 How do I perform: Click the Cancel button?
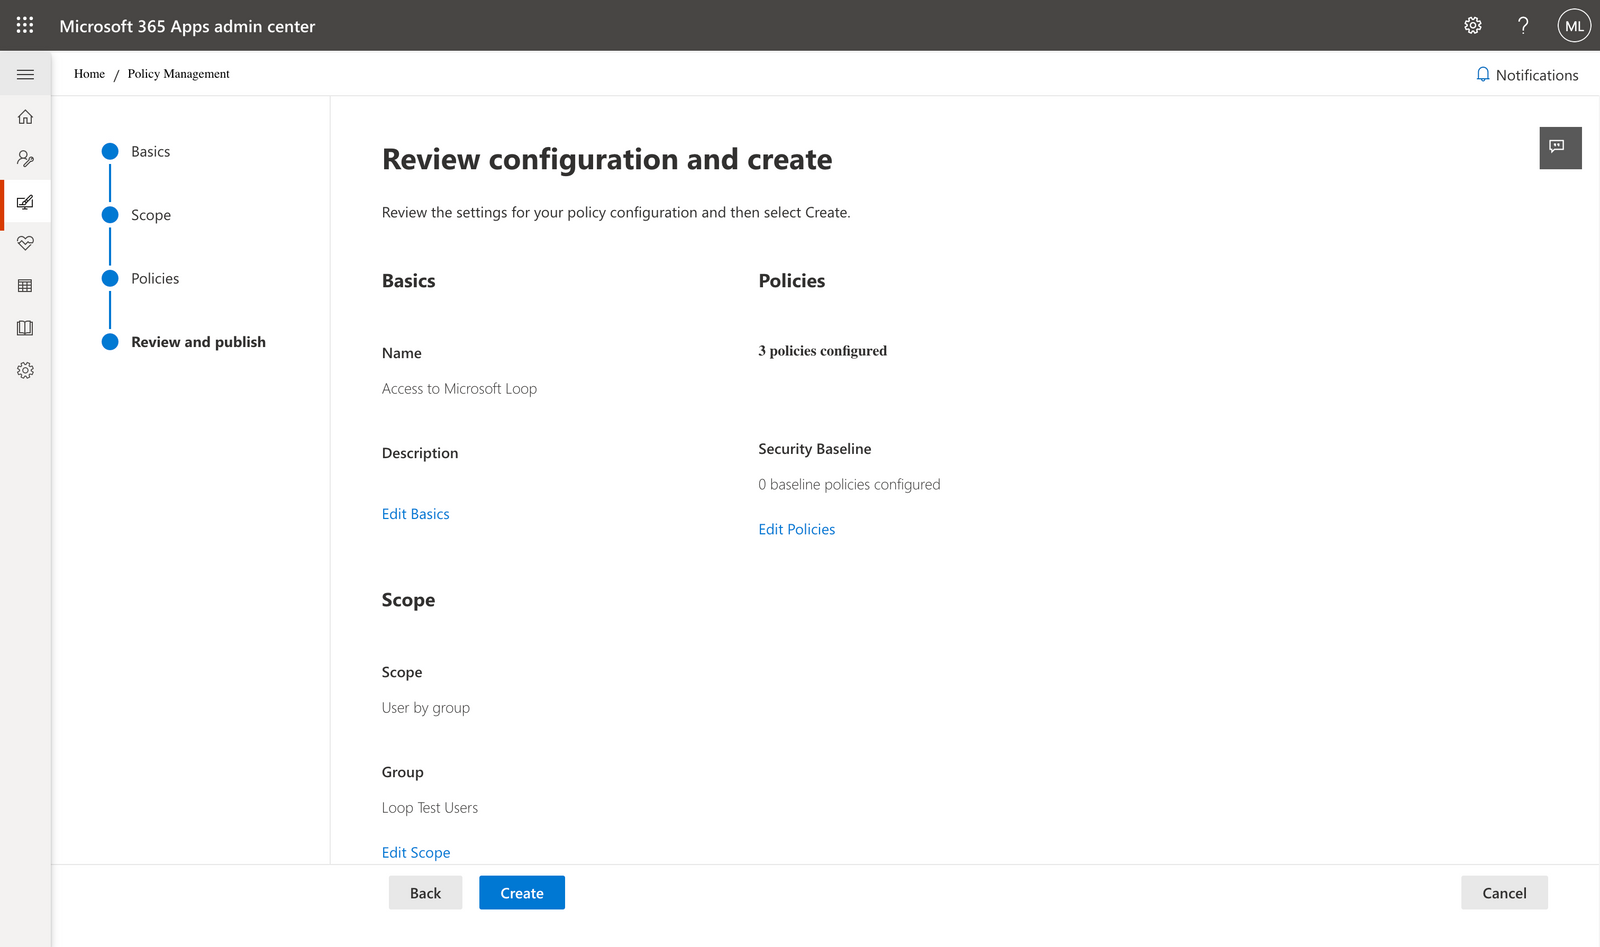pyautogui.click(x=1504, y=893)
